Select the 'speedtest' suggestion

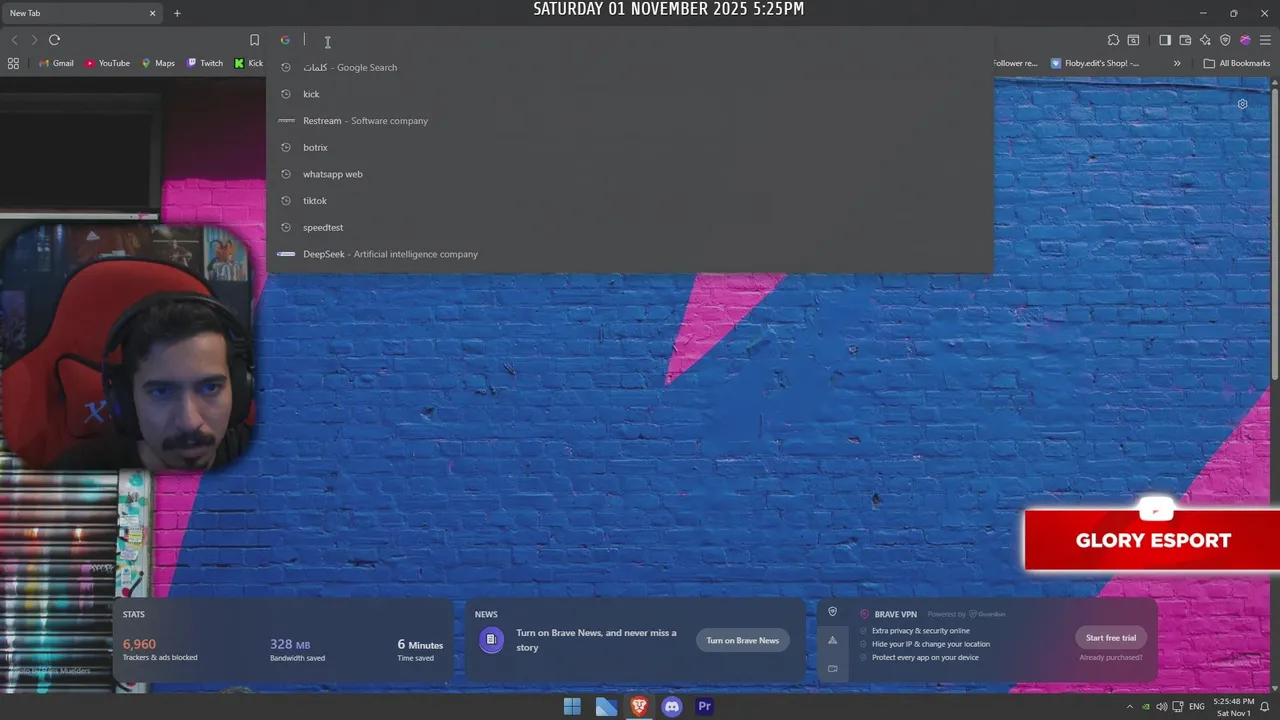click(630, 227)
